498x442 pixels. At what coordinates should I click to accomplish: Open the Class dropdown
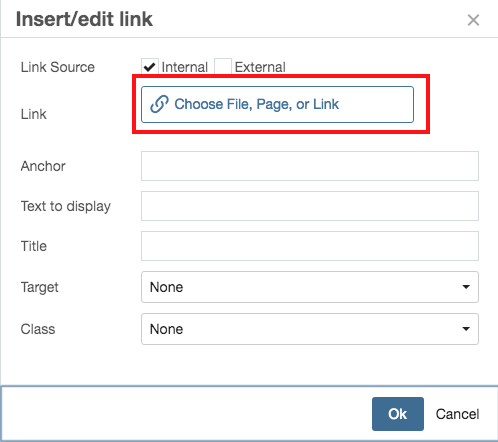[310, 329]
